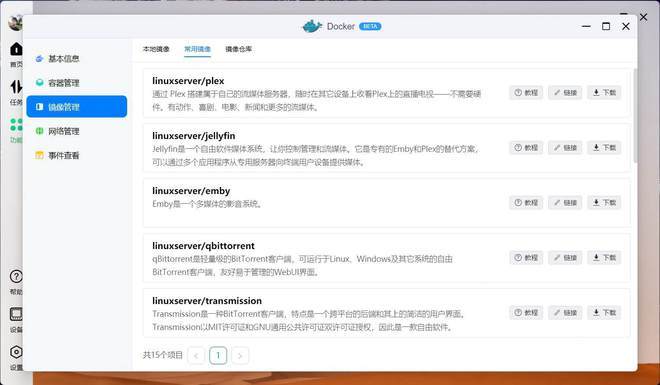Select page 1 in pagination

tap(218, 356)
